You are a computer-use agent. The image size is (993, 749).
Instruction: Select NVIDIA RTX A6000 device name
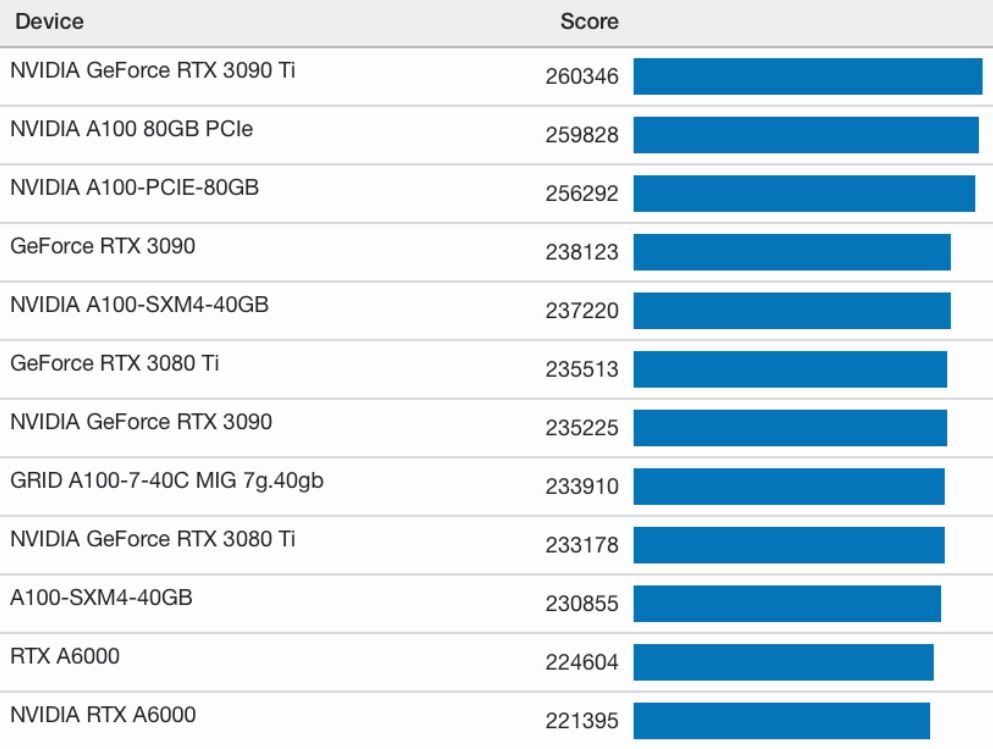(x=103, y=715)
